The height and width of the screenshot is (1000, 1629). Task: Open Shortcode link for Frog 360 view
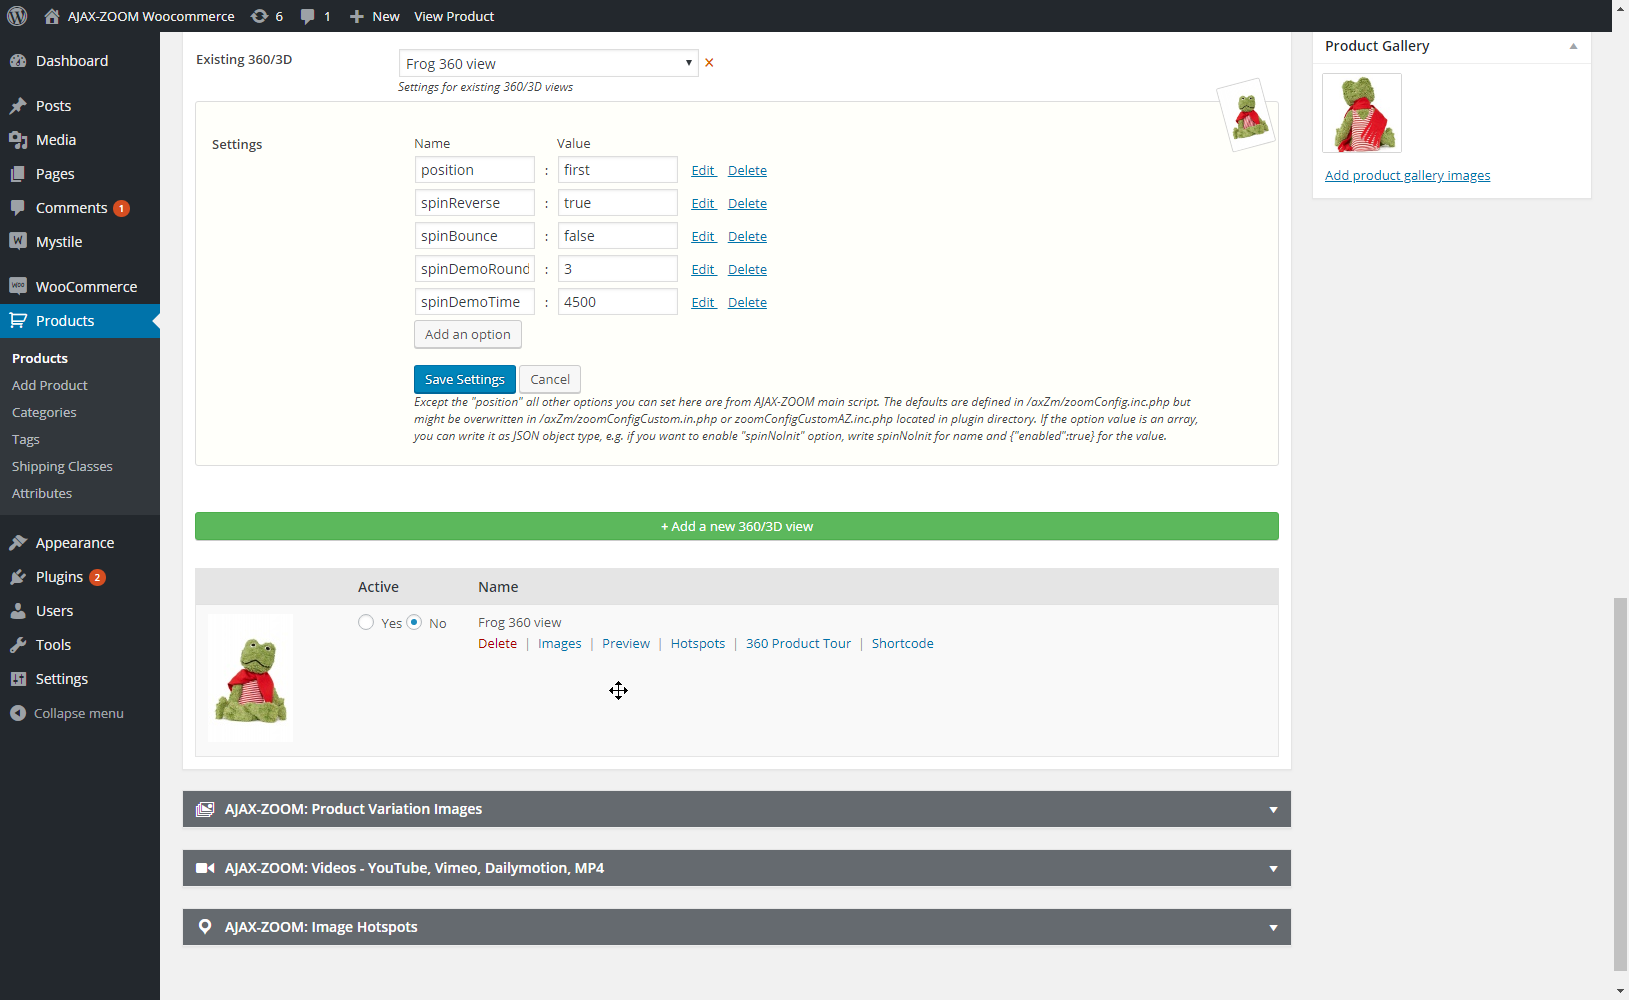click(x=903, y=643)
